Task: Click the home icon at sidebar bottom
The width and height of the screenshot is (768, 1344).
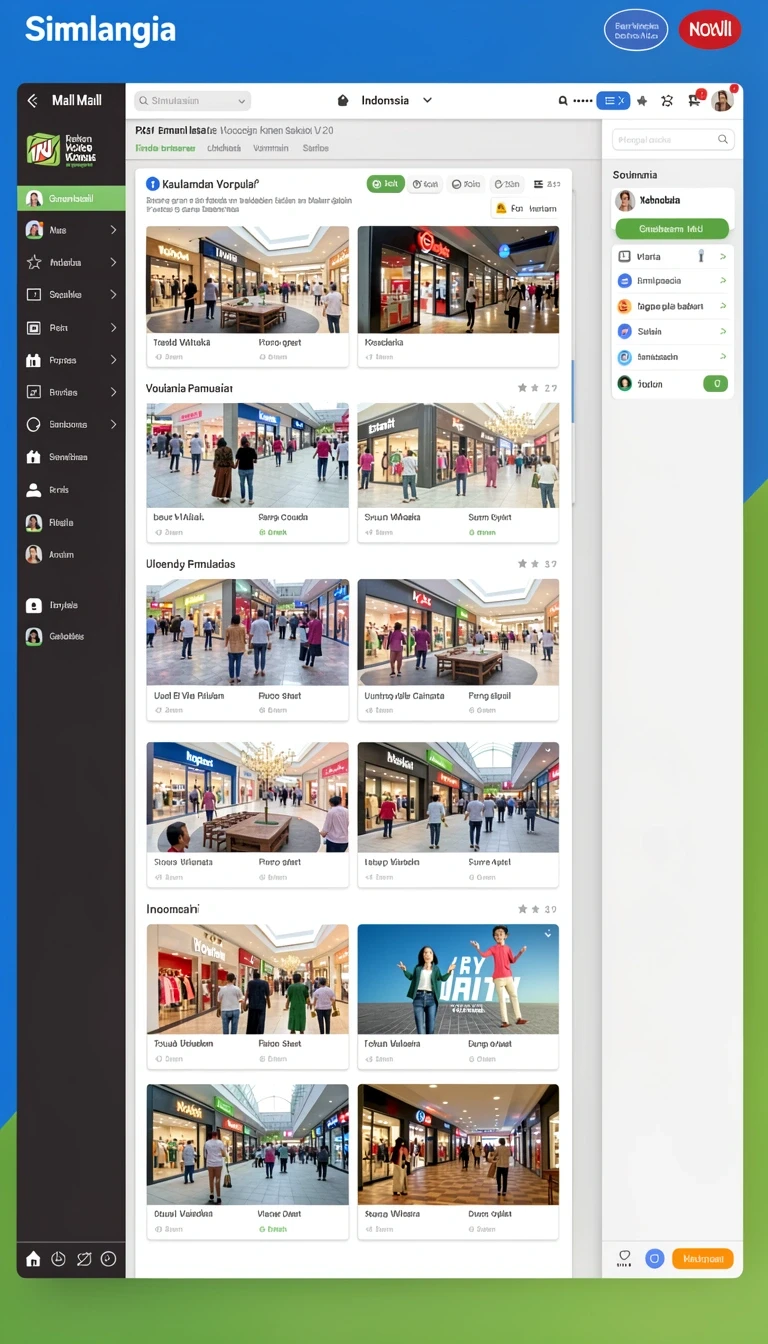Action: [x=33, y=1259]
